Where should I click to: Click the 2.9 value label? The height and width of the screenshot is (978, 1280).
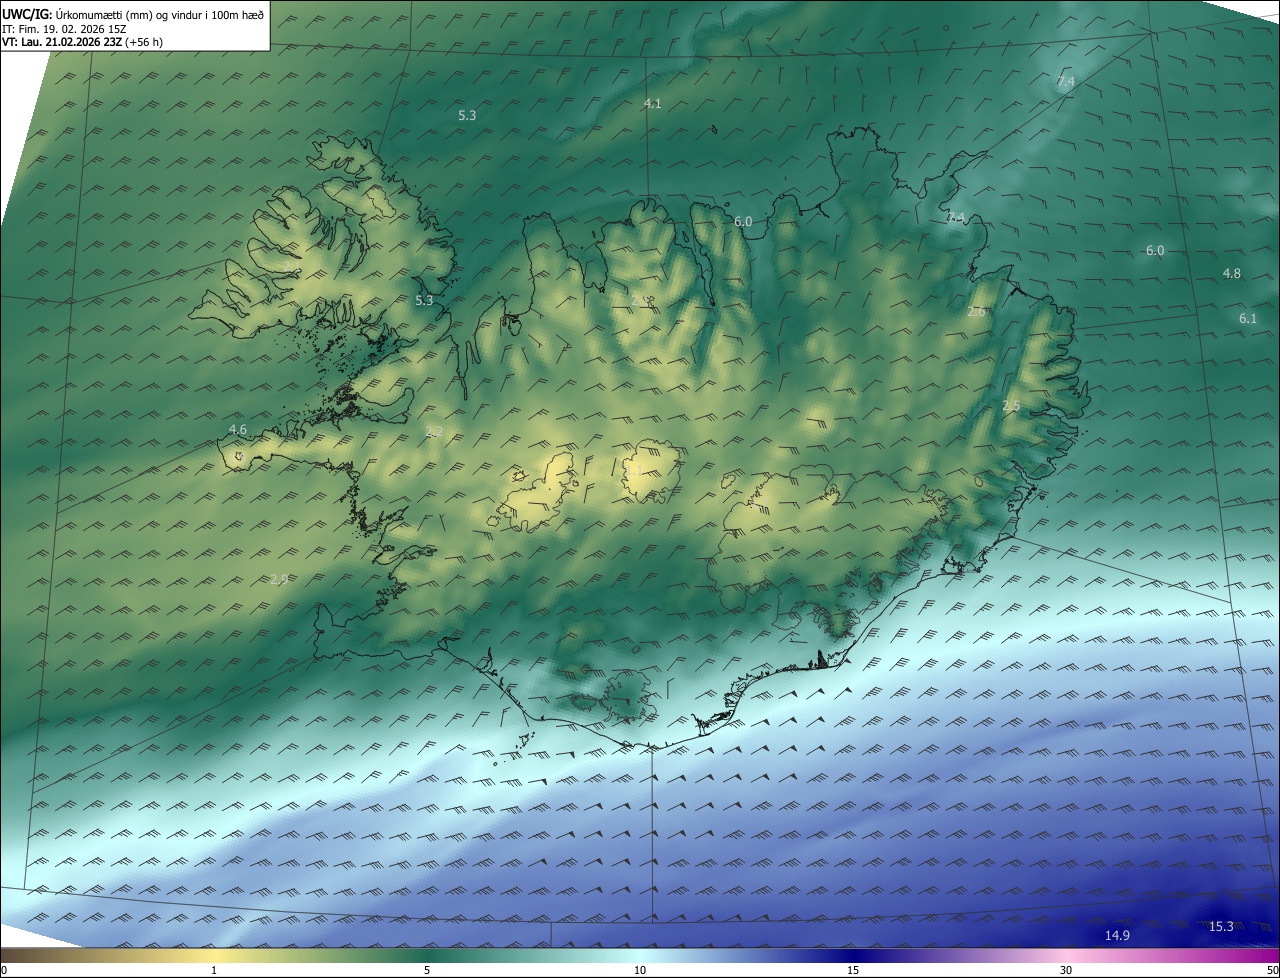(279, 579)
